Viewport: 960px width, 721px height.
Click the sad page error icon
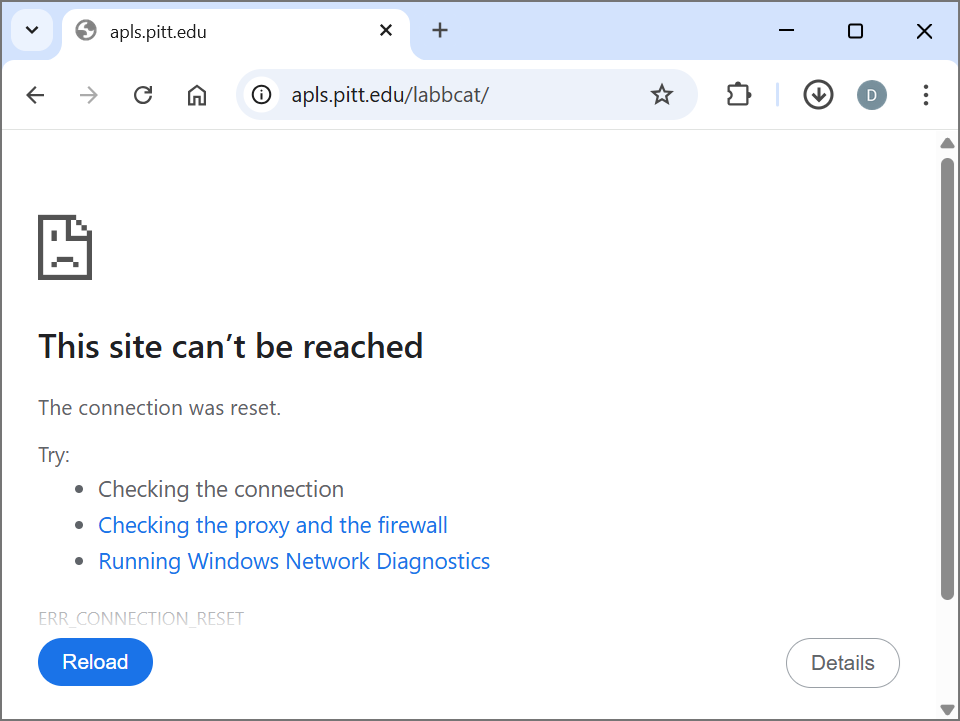pyautogui.click(x=65, y=247)
